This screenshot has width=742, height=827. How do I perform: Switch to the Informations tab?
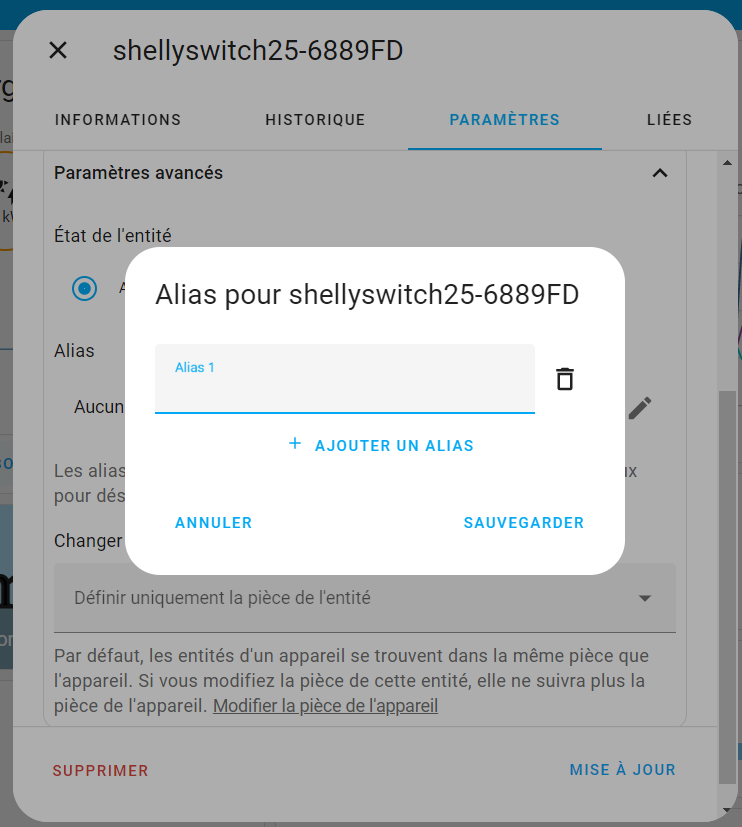click(x=118, y=120)
